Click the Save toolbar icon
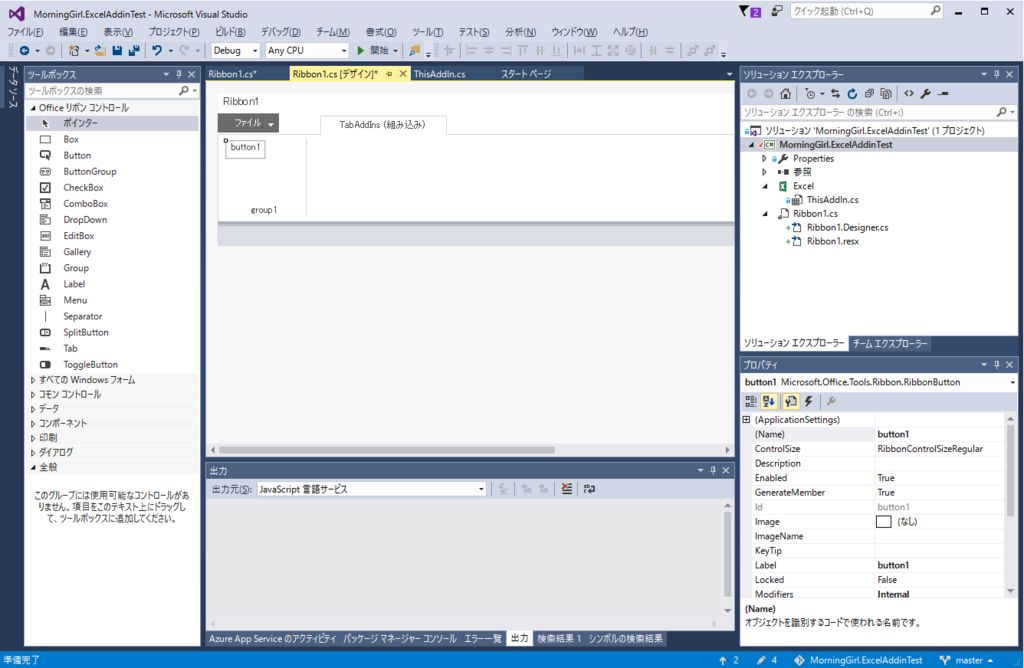The width and height of the screenshot is (1024, 668). (117, 50)
